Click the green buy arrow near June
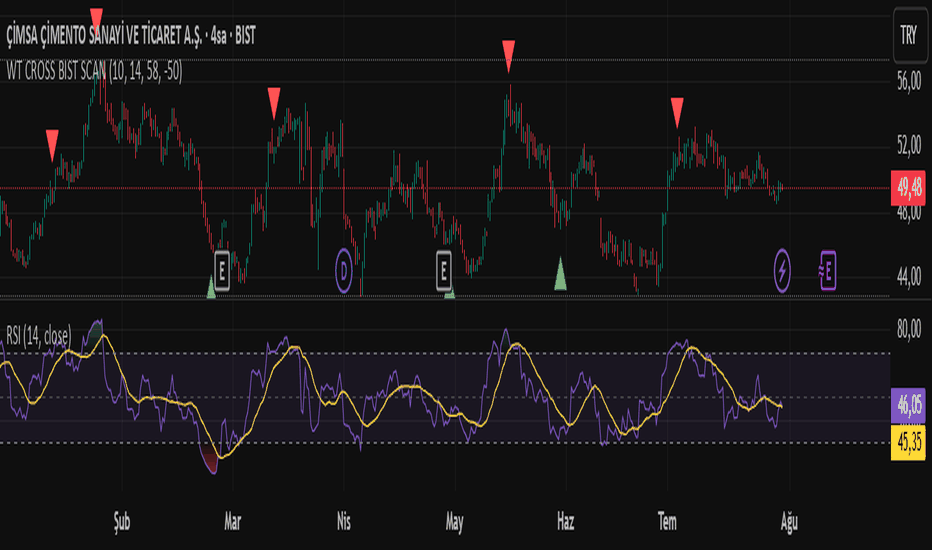The width and height of the screenshot is (932, 550). [560, 274]
